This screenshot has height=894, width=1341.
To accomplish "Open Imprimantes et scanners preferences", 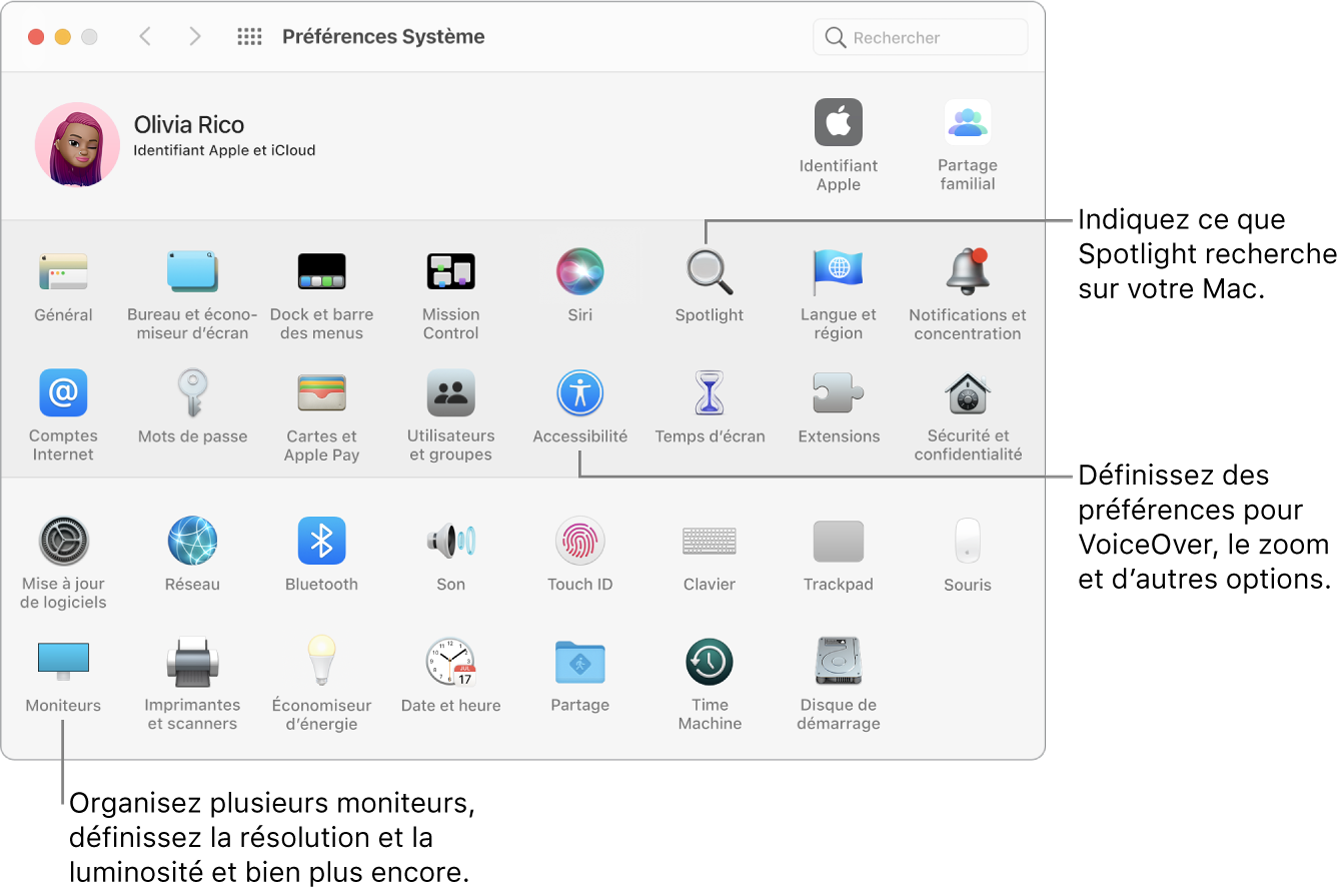I will point(192,661).
